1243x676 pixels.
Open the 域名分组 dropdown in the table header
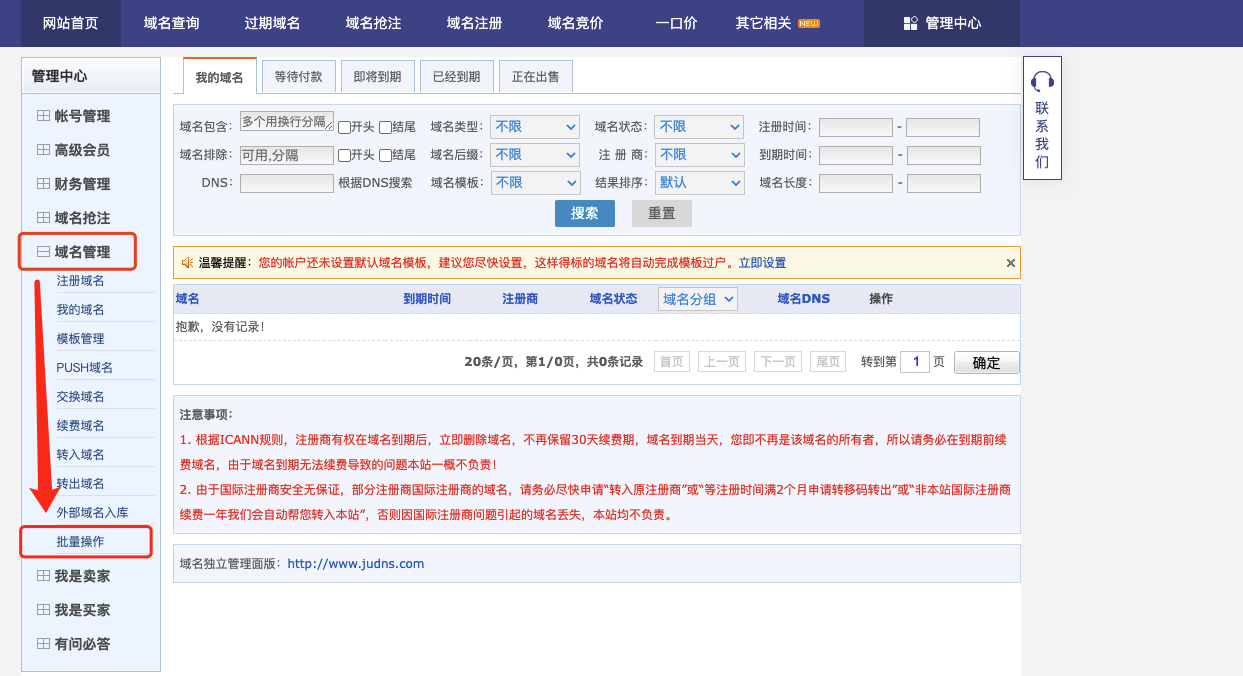[698, 299]
